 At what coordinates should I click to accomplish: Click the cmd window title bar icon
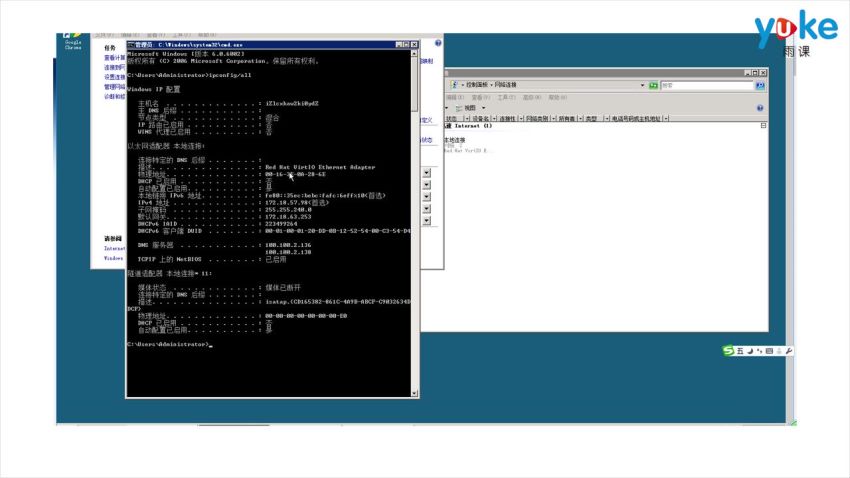pyautogui.click(x=131, y=44)
